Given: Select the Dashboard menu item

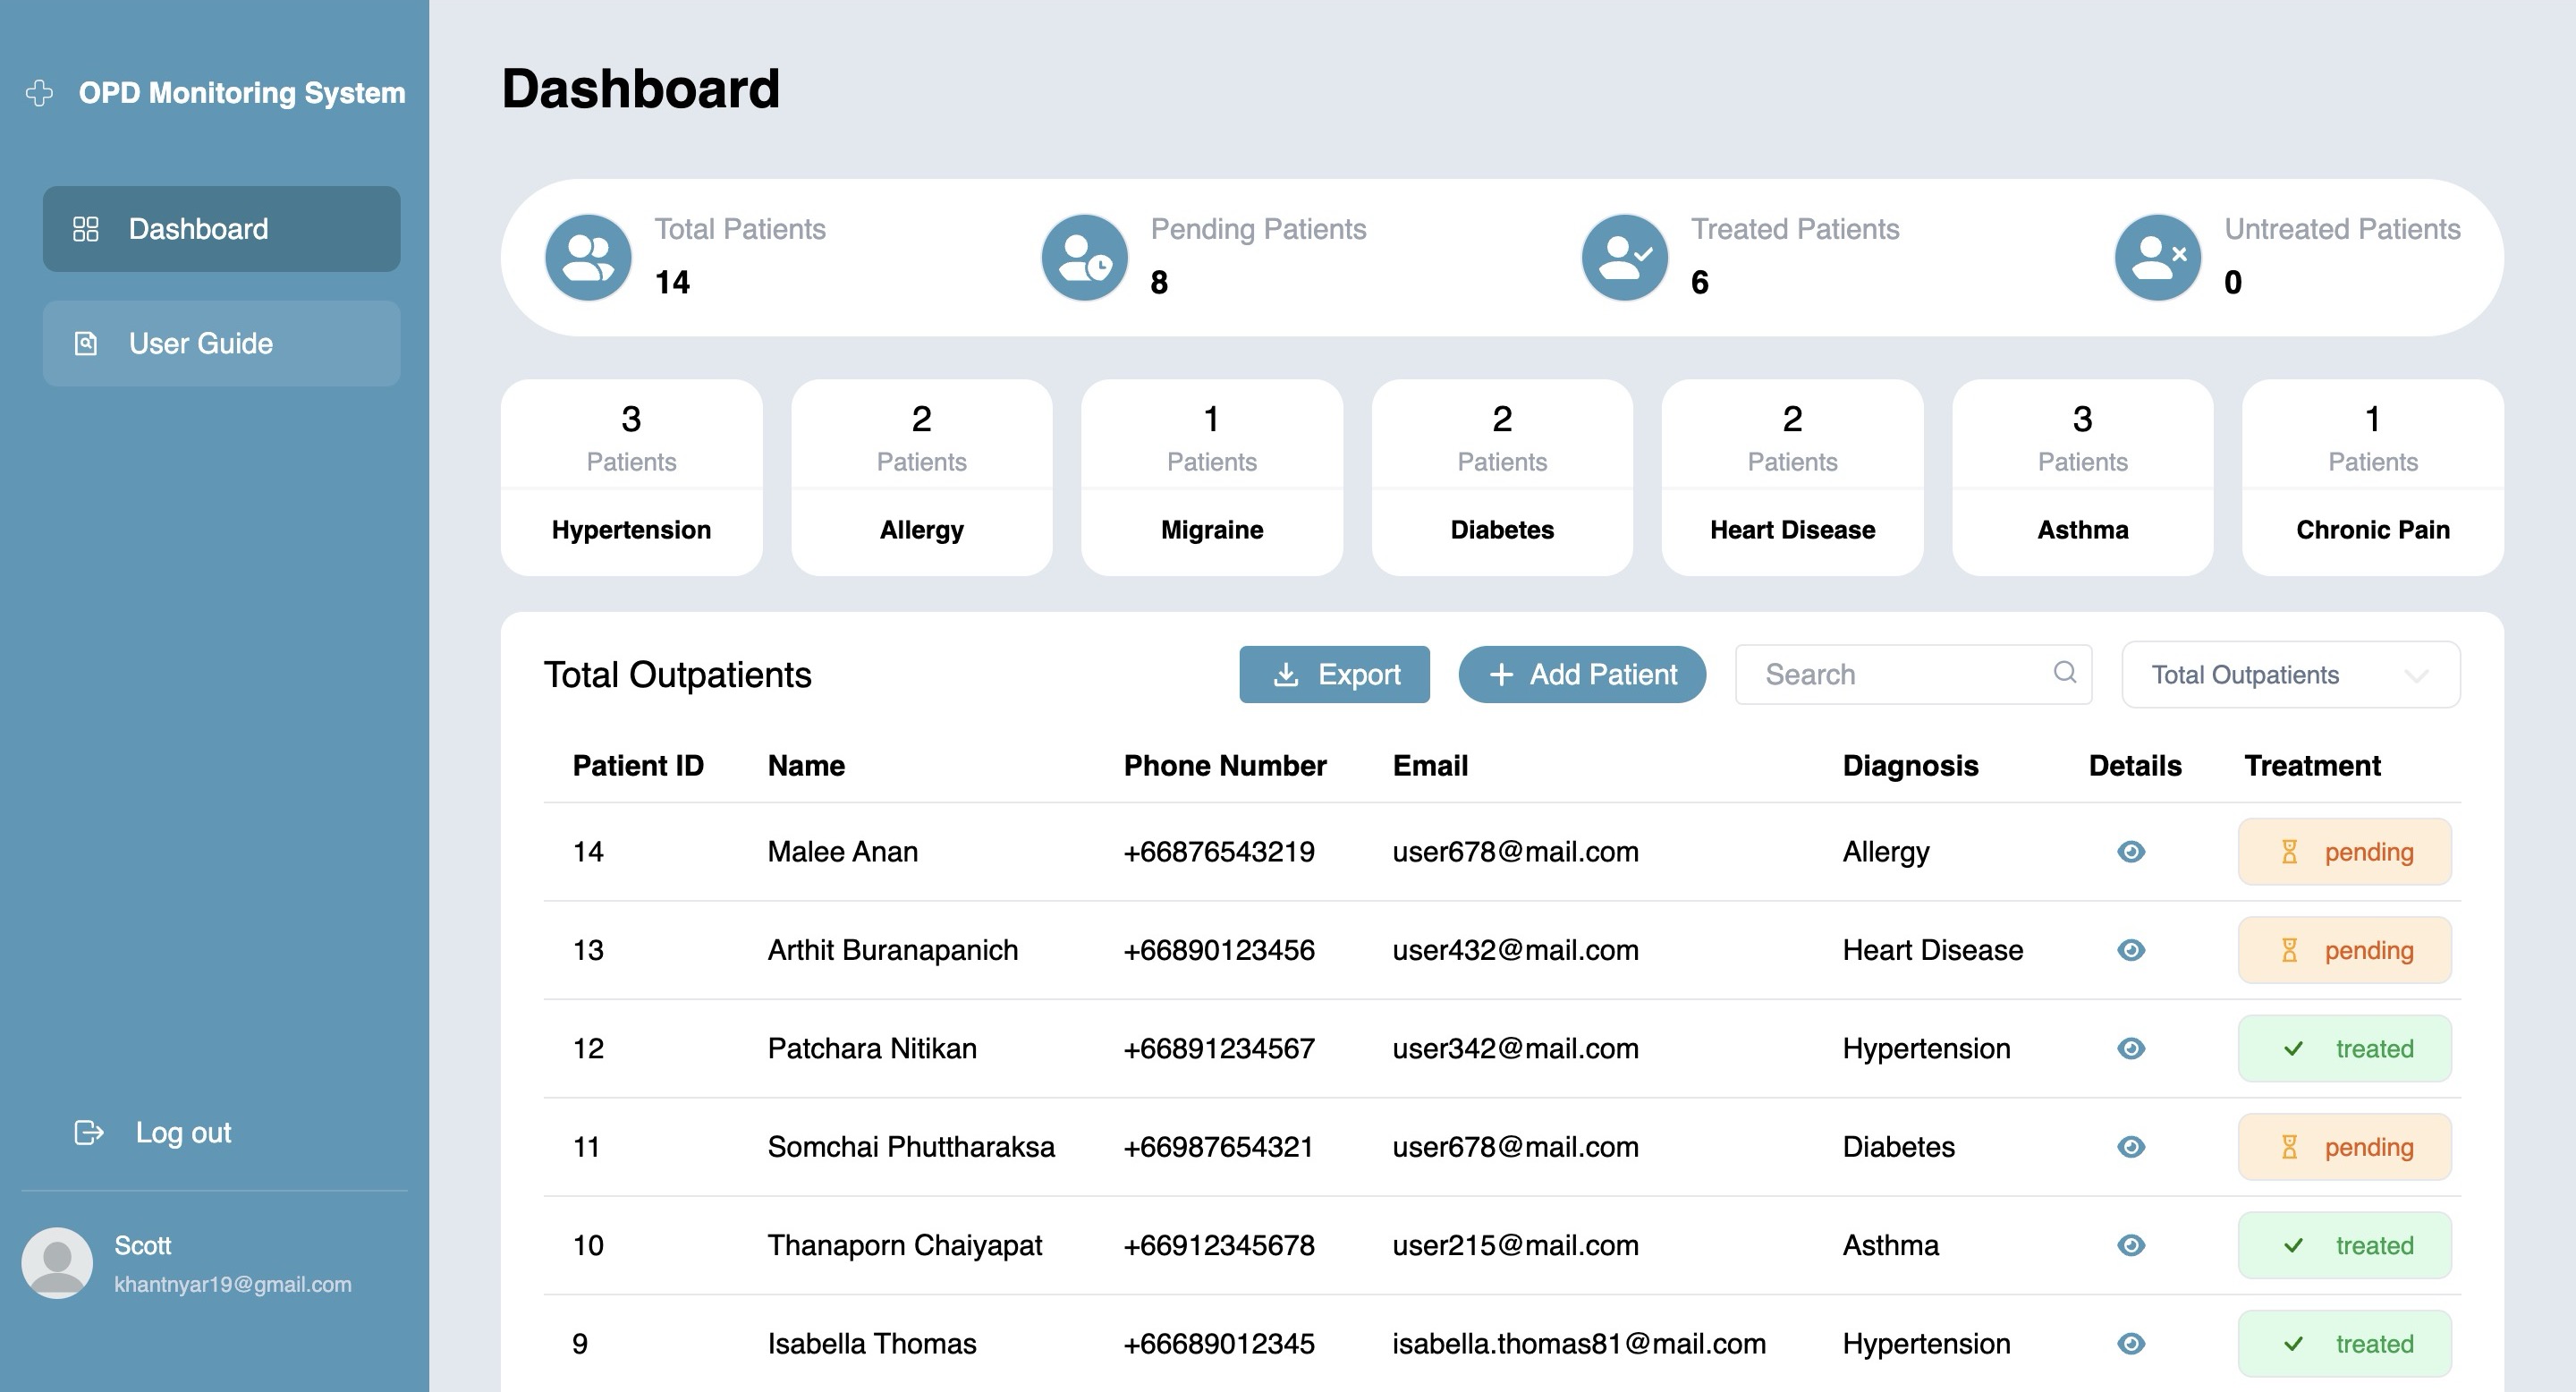Looking at the screenshot, I should pyautogui.click(x=221, y=229).
